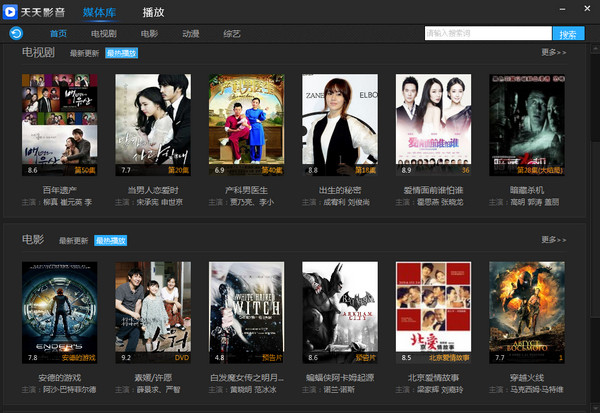Screen dimensions: 600x413
Task: Click the 出生的秘密 title text
Action: tap(340, 190)
